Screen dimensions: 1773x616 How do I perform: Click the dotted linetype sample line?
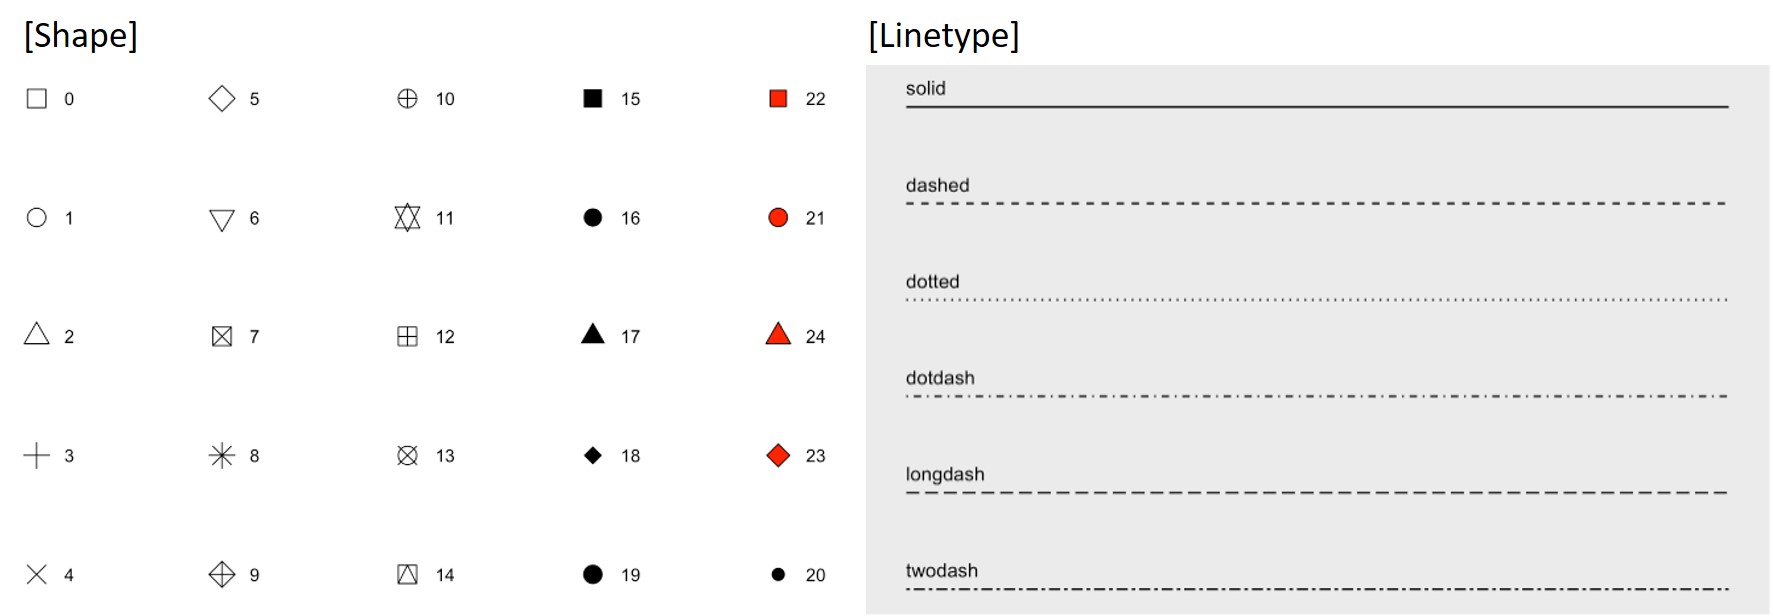[x=1316, y=299]
